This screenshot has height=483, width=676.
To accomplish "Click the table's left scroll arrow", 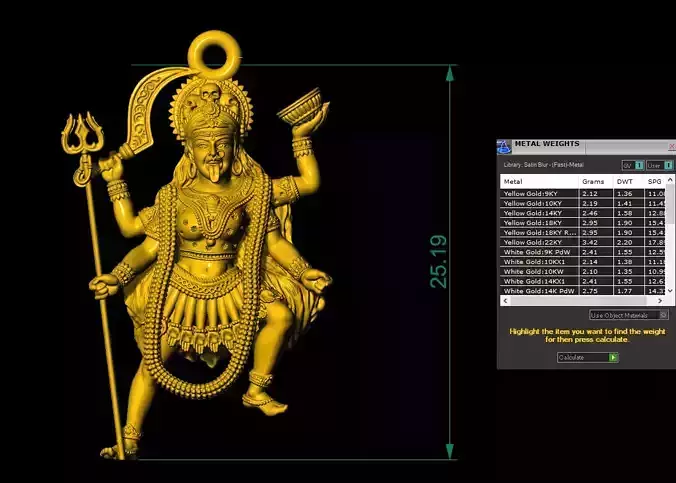I will pos(505,301).
